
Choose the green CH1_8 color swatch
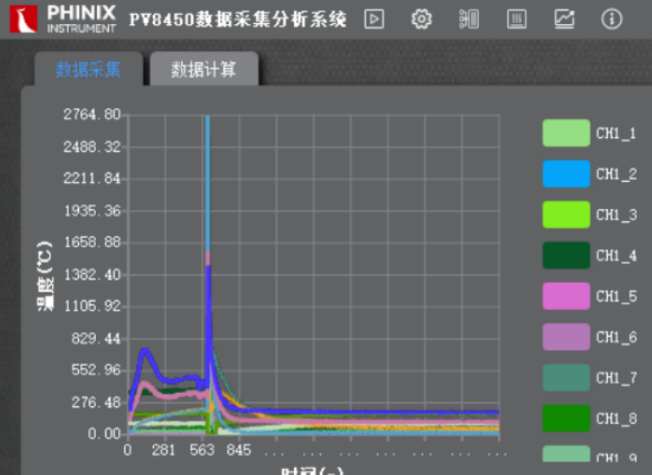[566, 418]
